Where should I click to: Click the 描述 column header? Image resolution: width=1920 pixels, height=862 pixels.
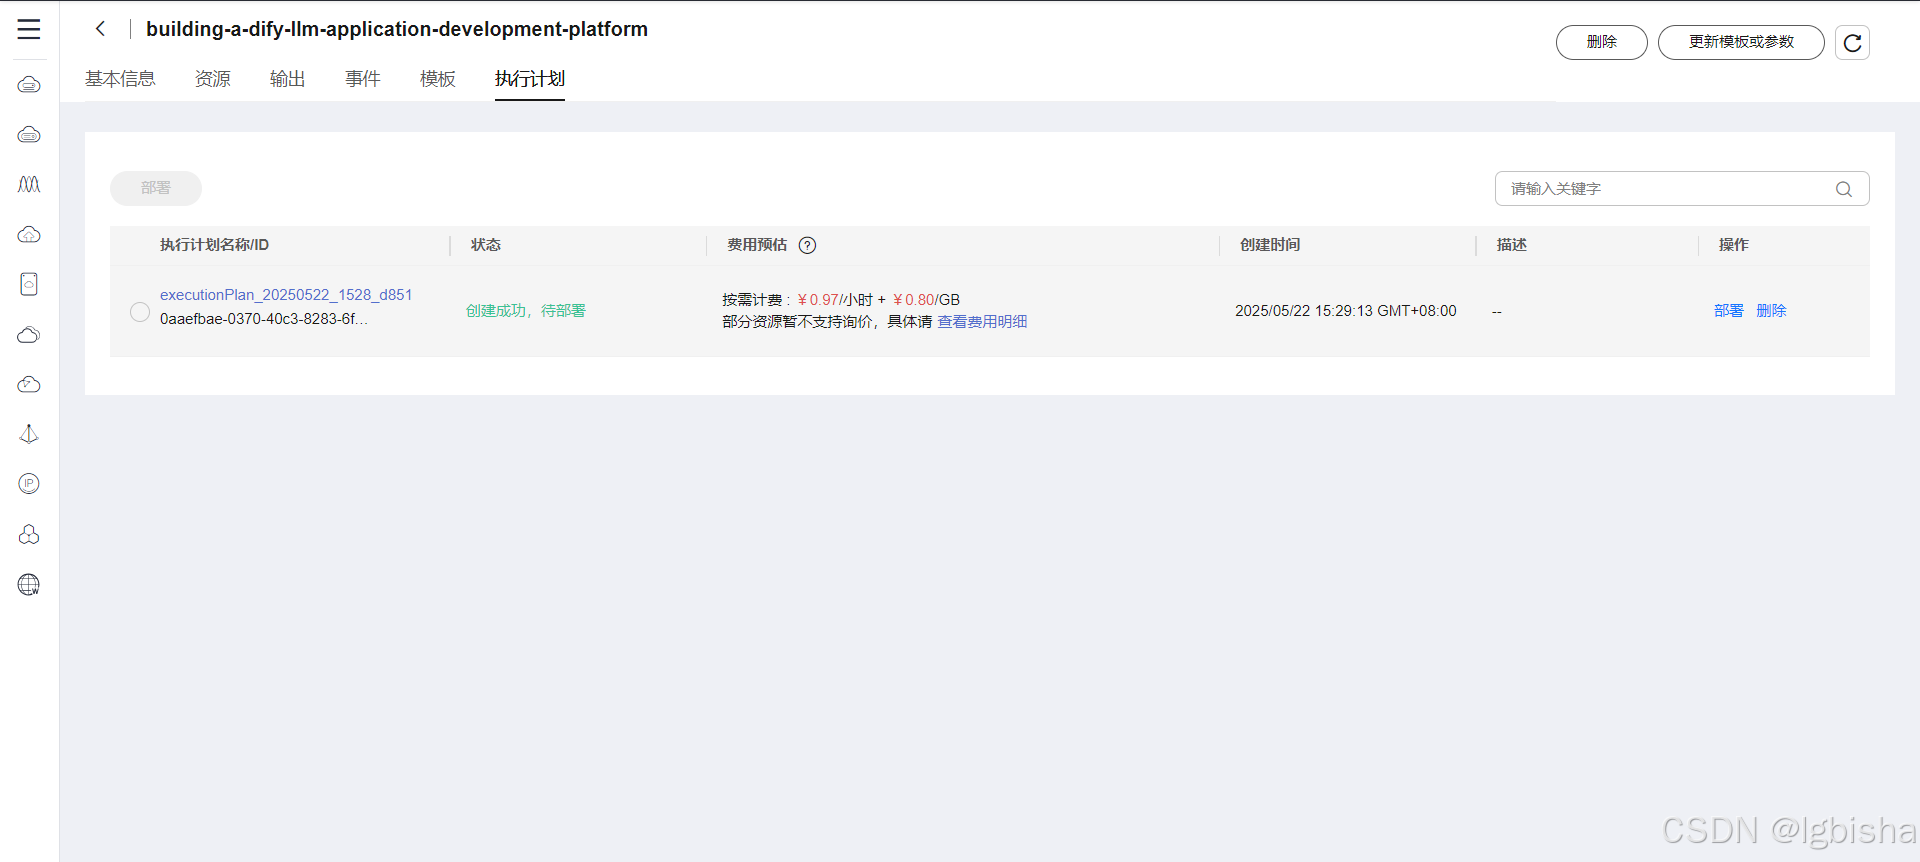point(1512,245)
